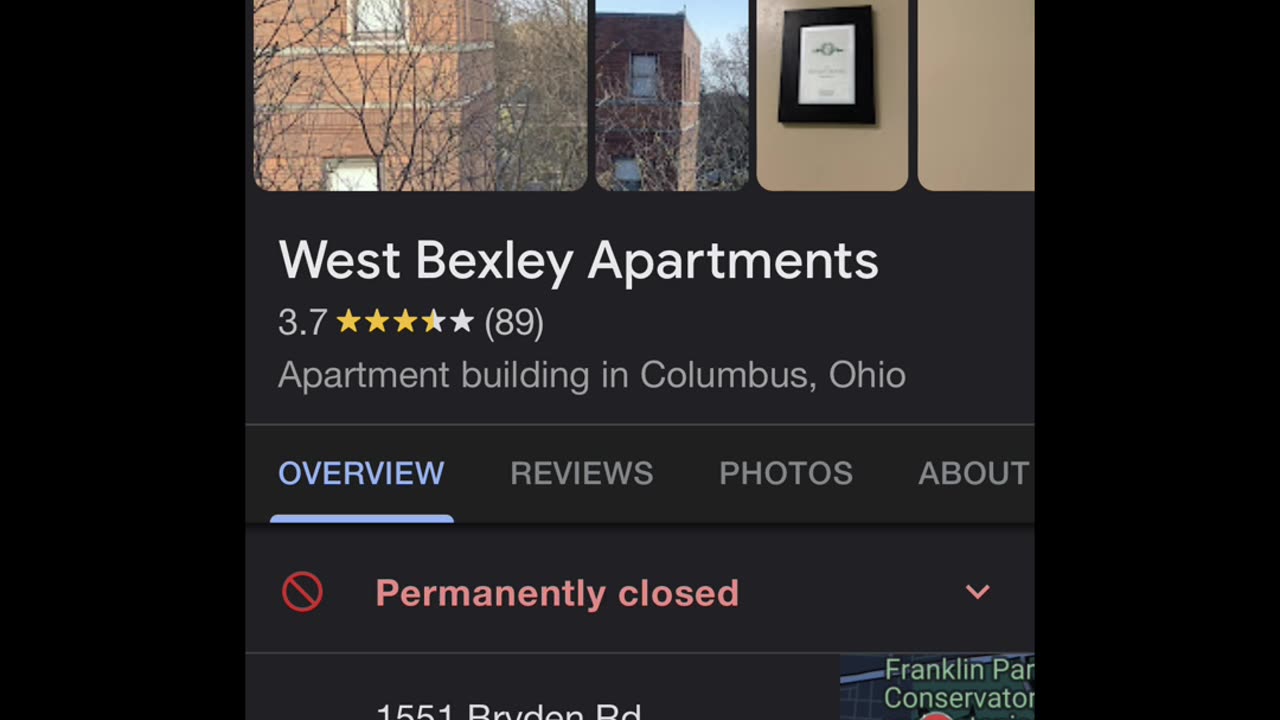Image resolution: width=1280 pixels, height=720 pixels.
Task: Open the Permanently closed status row
Action: tap(640, 592)
